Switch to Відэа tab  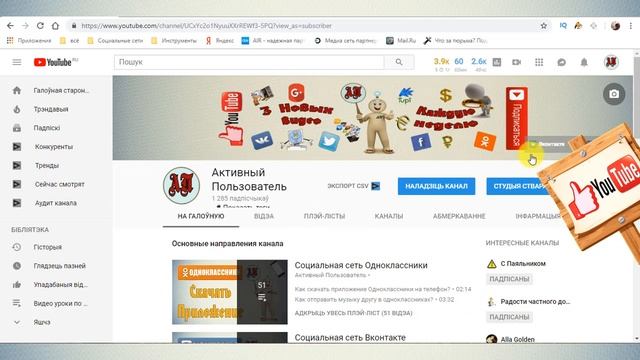pos(264,216)
